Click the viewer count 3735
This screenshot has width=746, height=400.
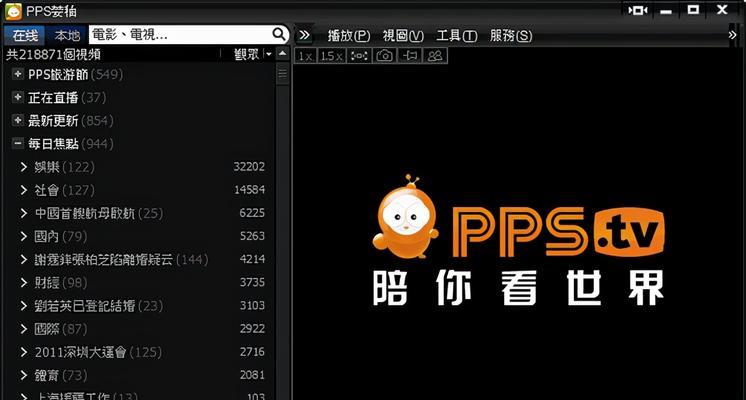point(252,282)
